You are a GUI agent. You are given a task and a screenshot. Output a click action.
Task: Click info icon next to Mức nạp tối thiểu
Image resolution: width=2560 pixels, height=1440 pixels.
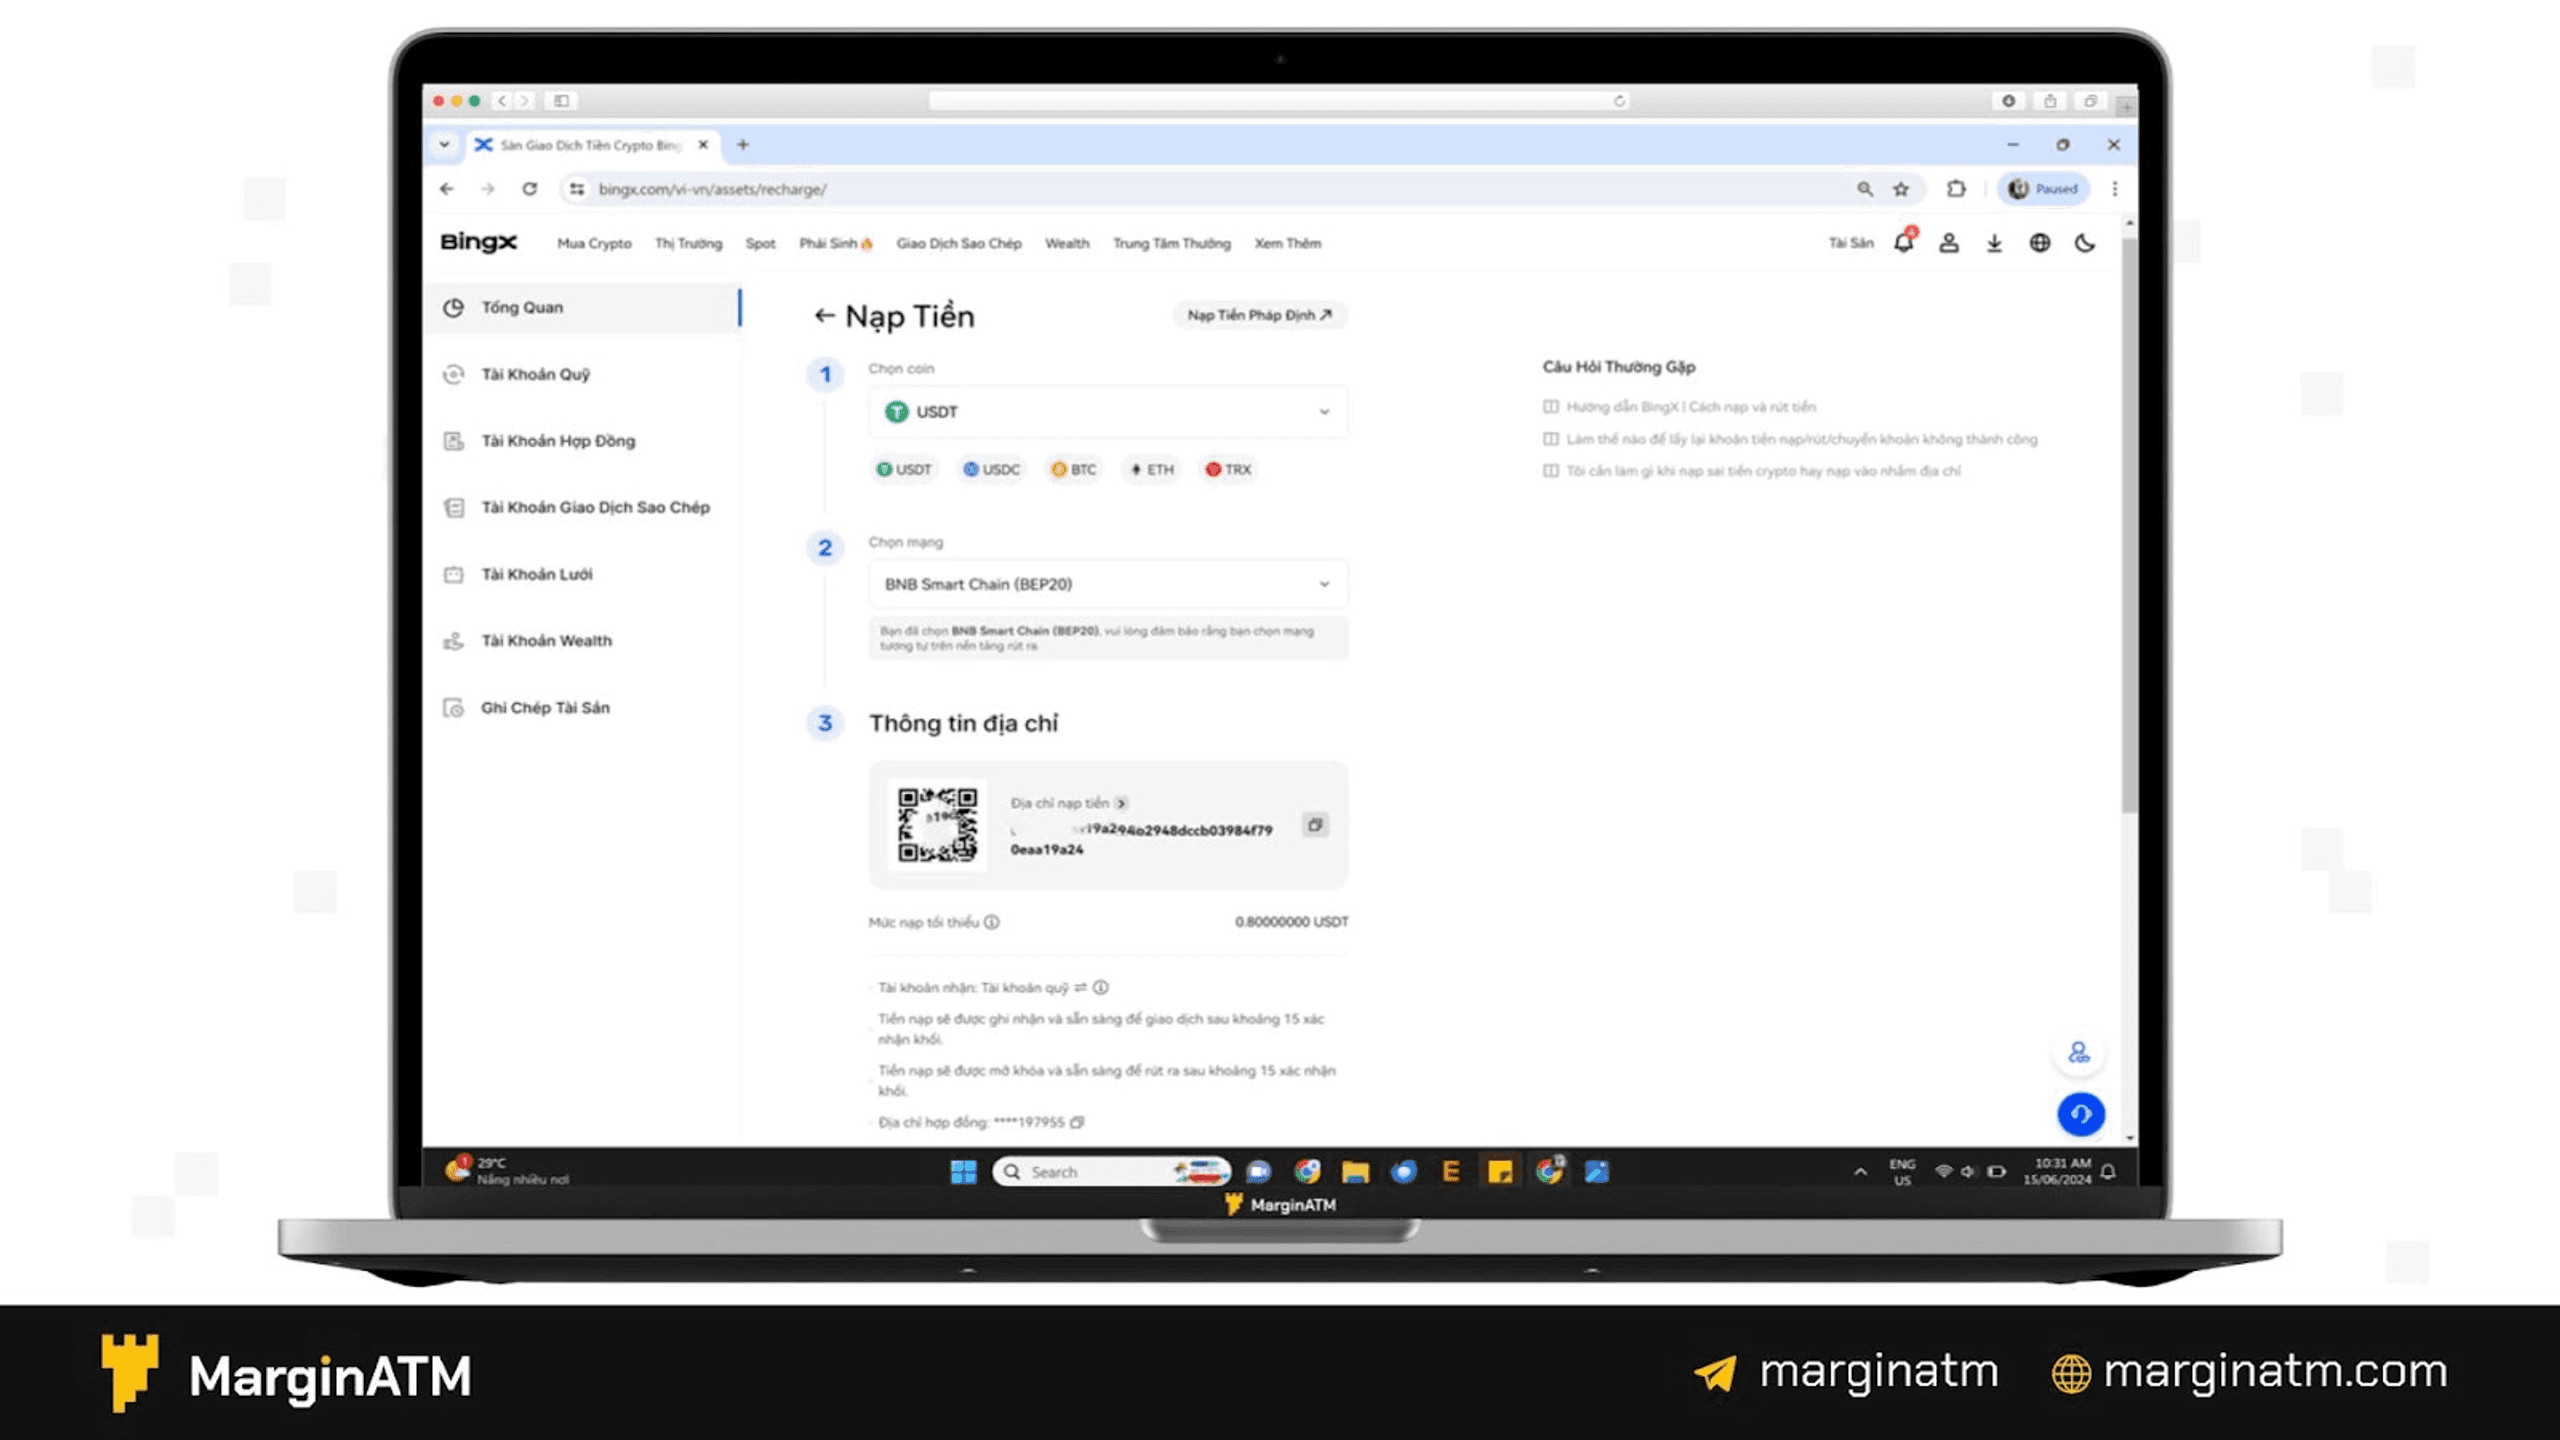coord(991,922)
